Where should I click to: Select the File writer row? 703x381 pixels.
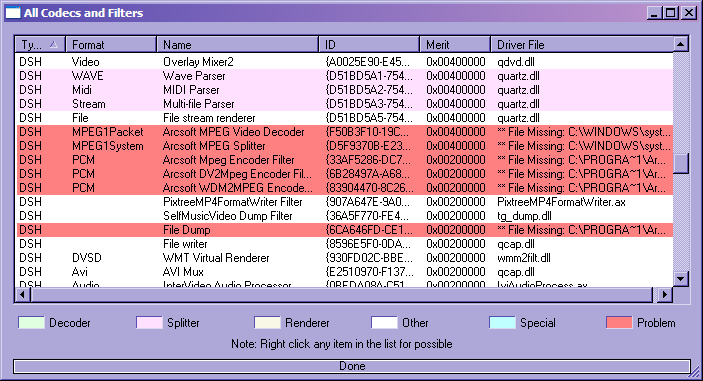click(x=345, y=244)
